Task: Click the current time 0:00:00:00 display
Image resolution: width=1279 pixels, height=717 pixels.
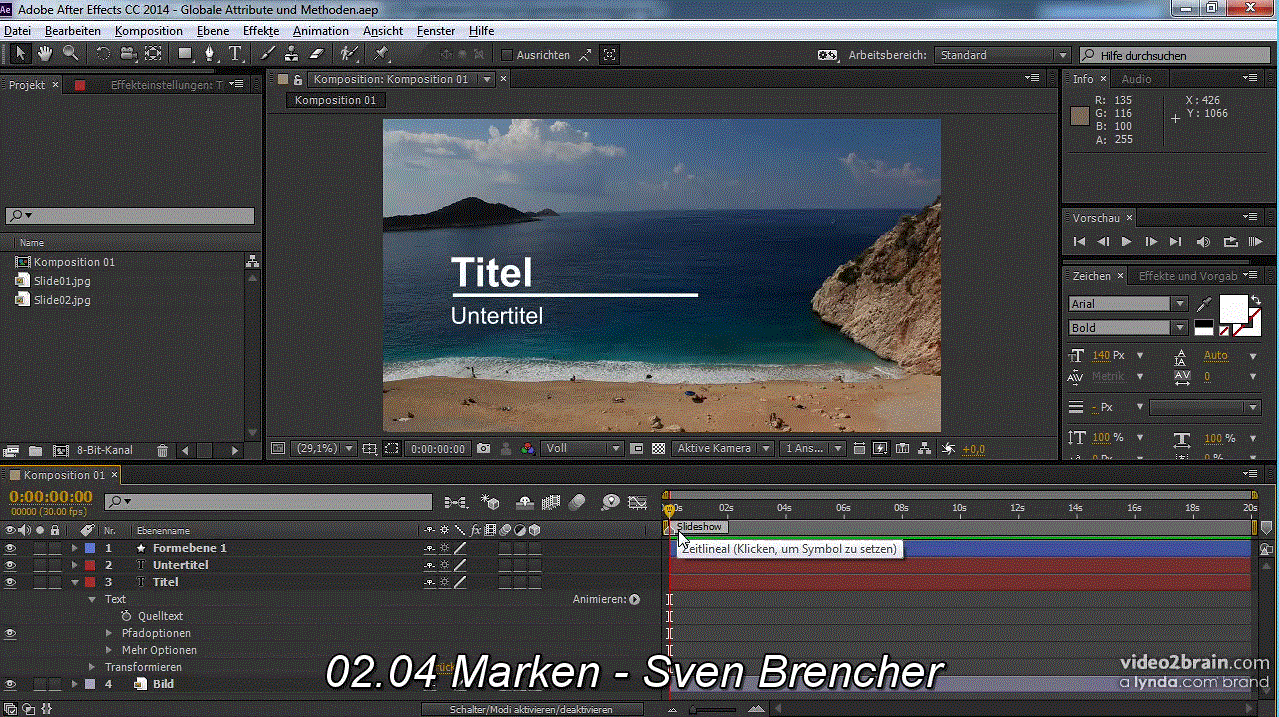Action: [x=51, y=497]
